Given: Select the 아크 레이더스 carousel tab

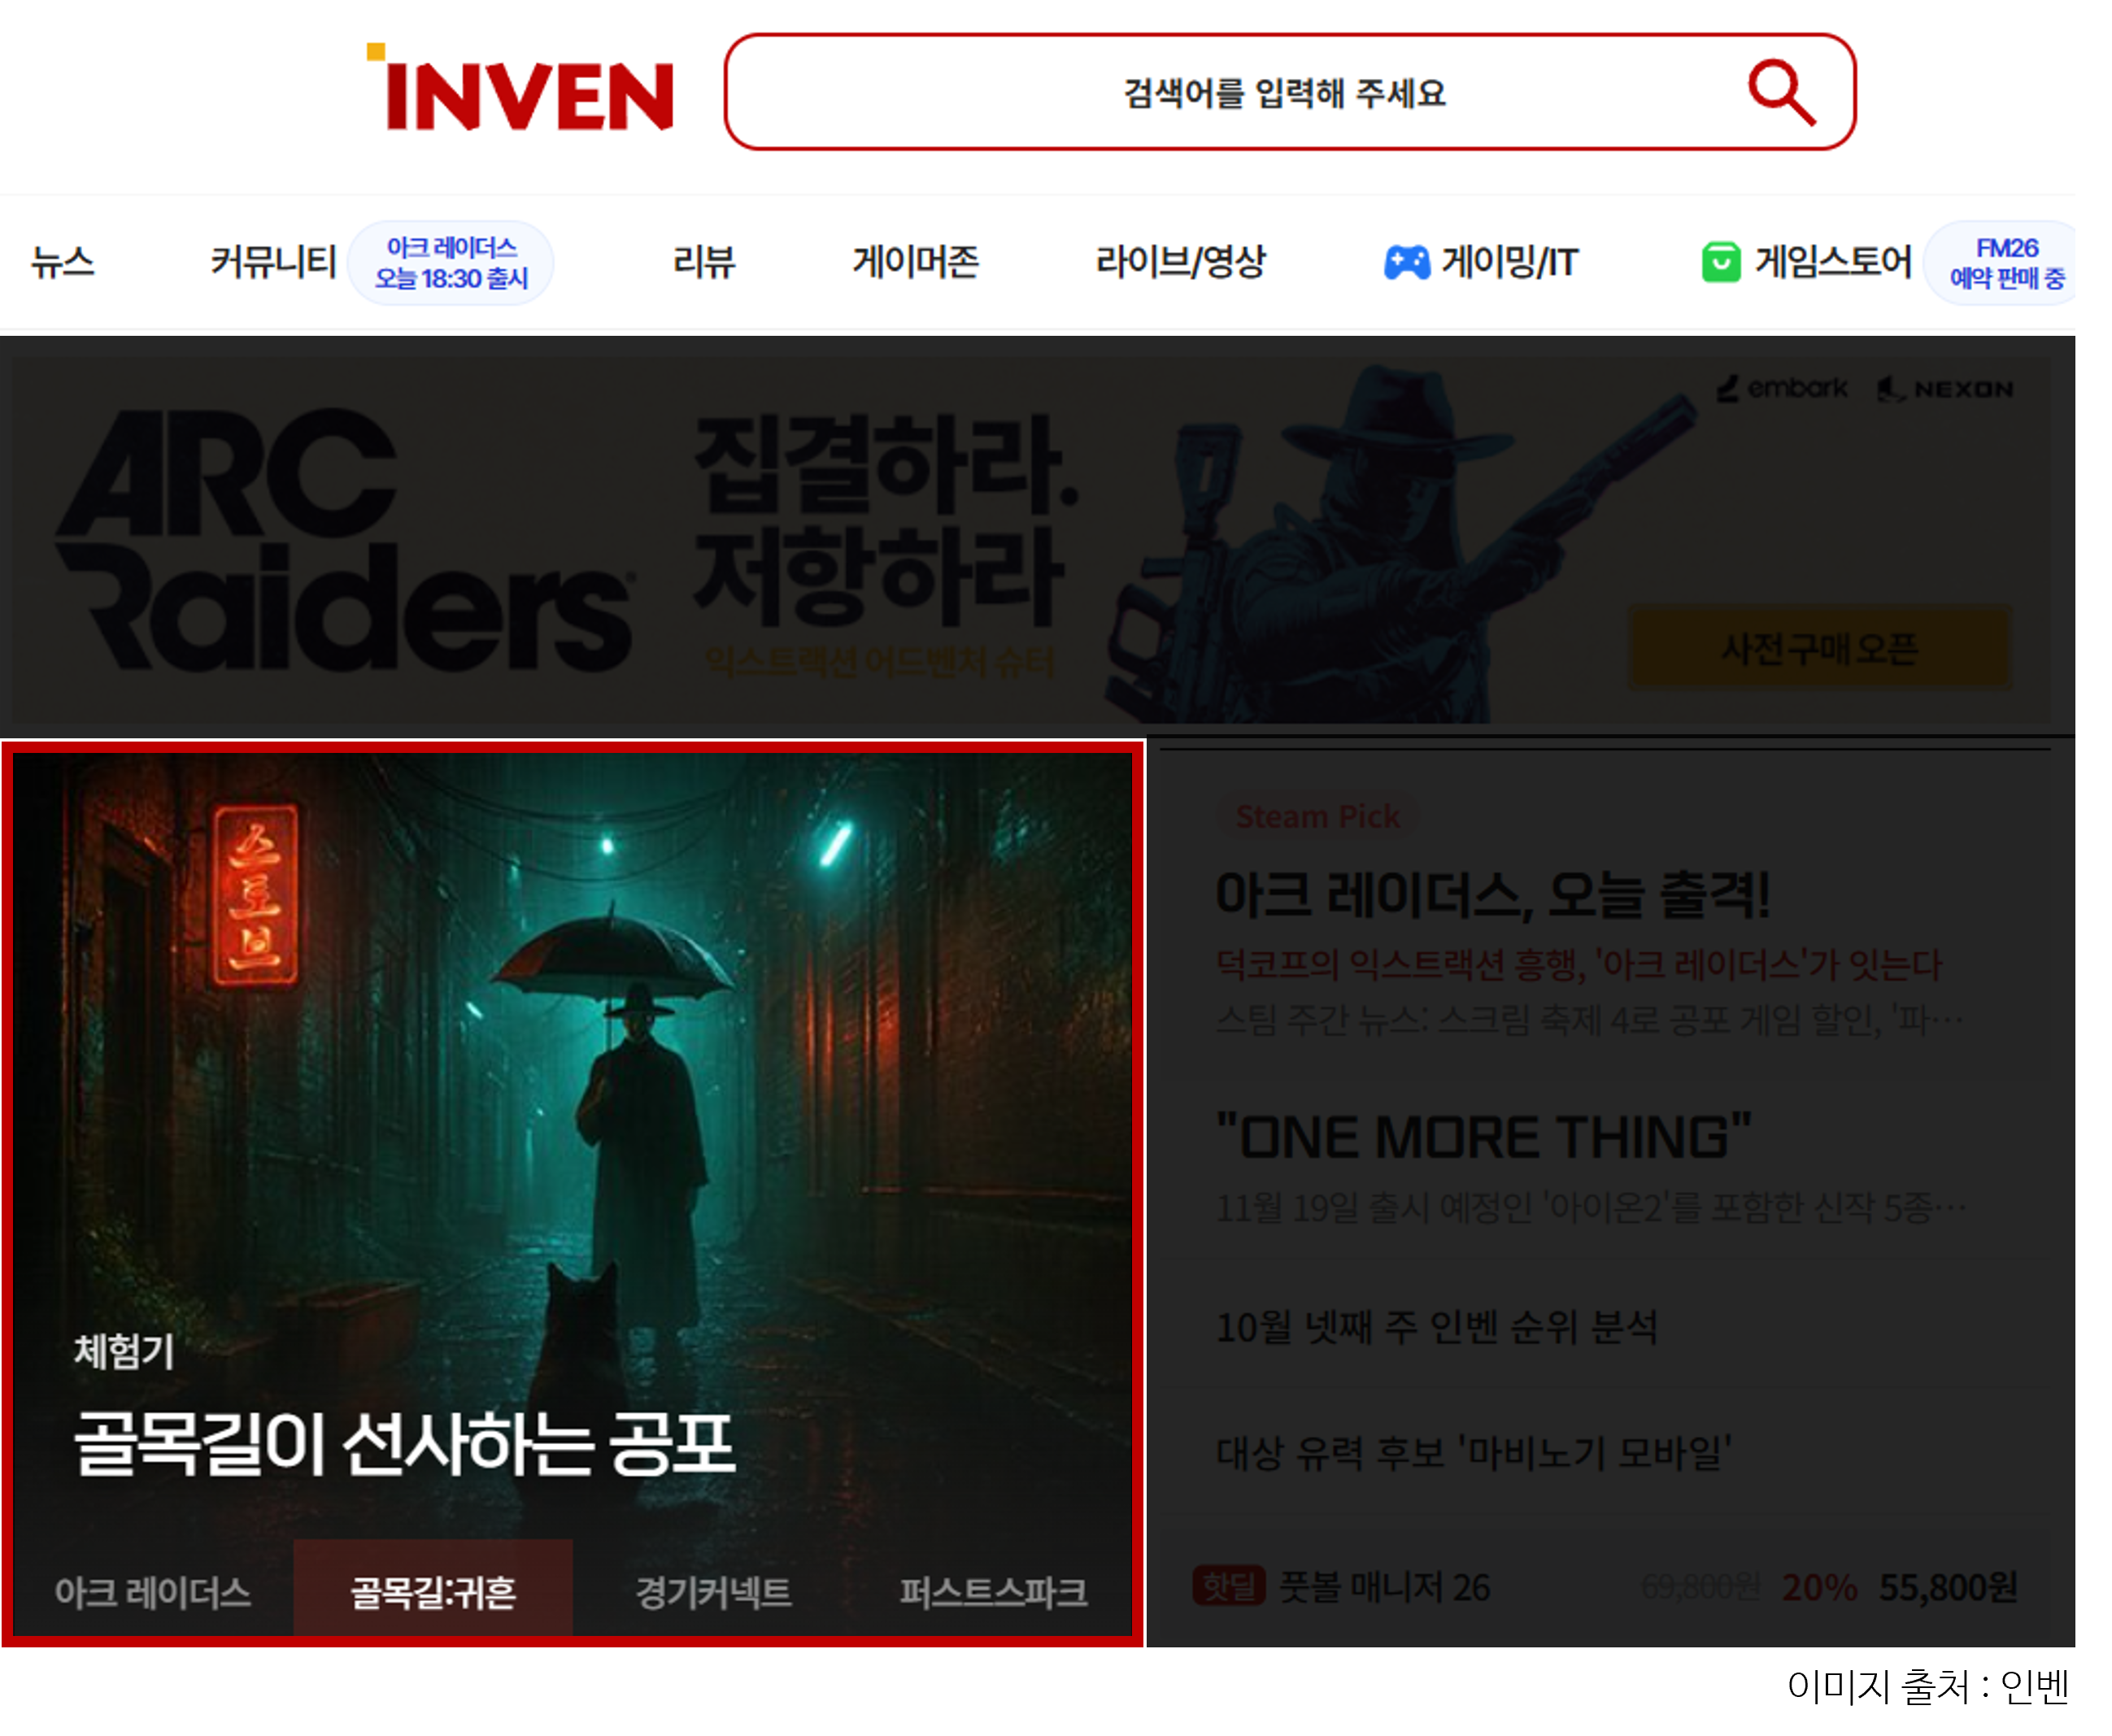Looking at the screenshot, I should 152,1592.
